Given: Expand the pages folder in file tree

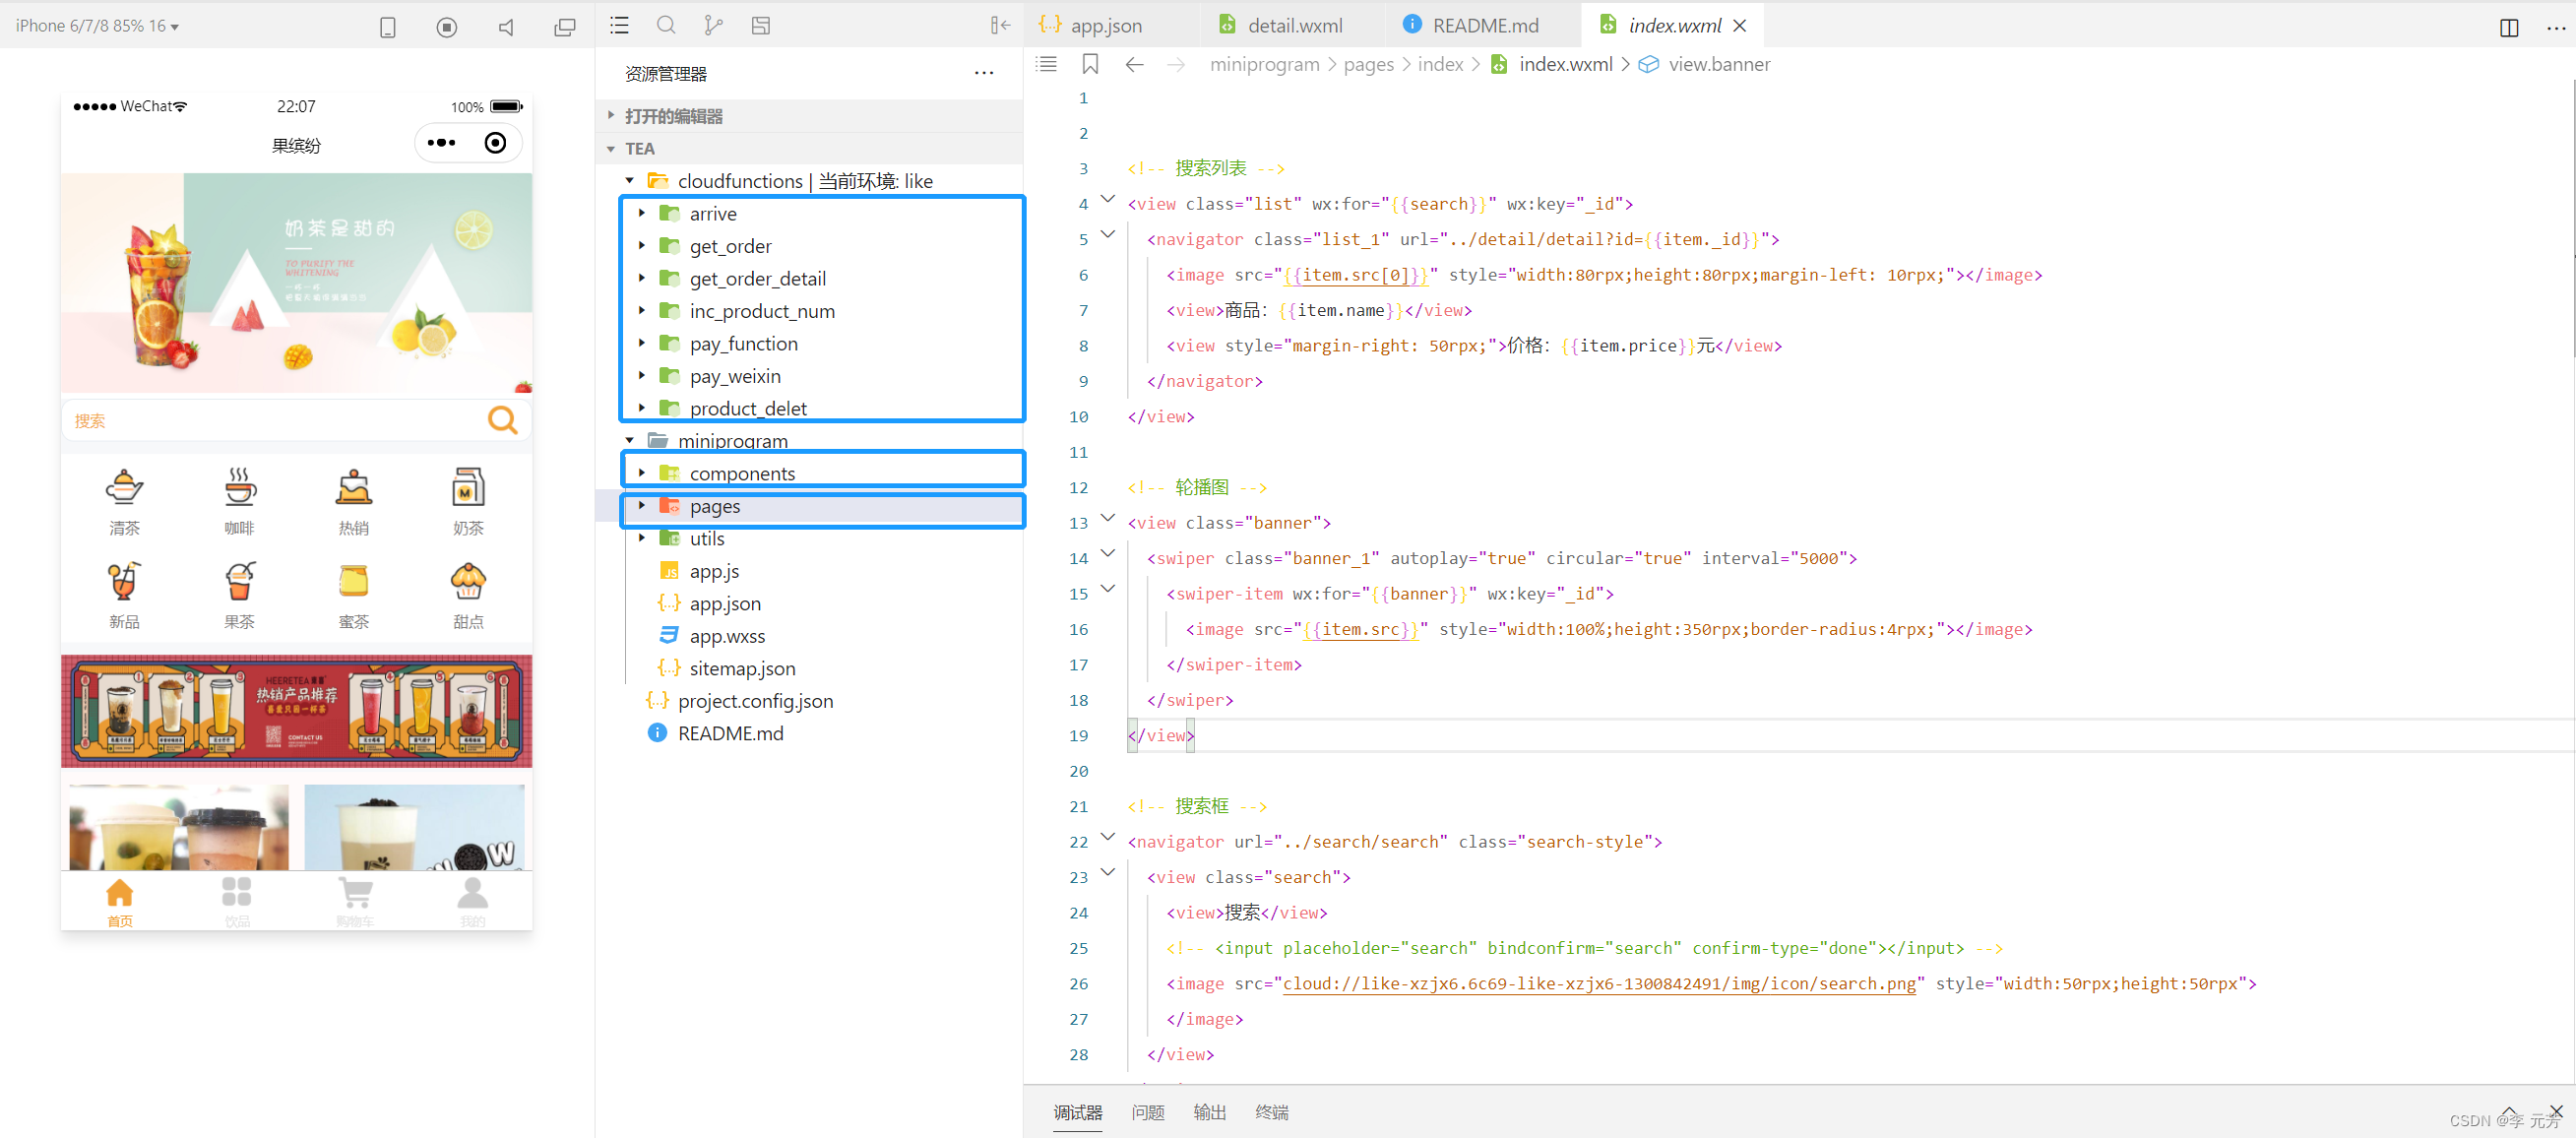Looking at the screenshot, I should point(641,506).
